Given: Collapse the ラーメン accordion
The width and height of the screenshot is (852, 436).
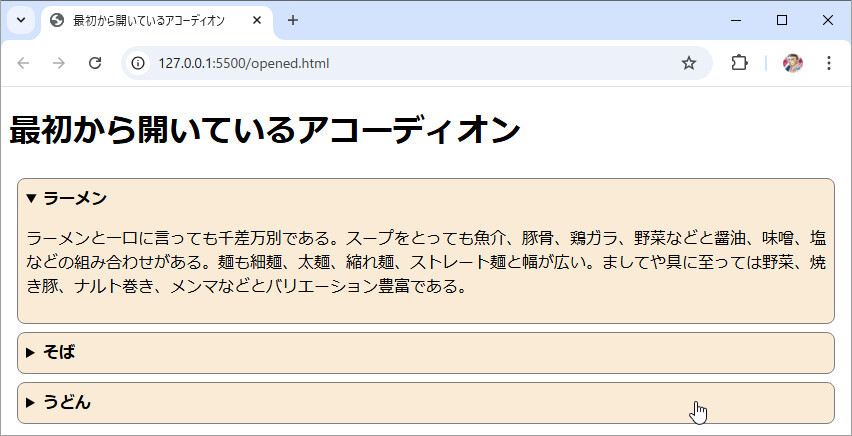Looking at the screenshot, I should pos(75,198).
